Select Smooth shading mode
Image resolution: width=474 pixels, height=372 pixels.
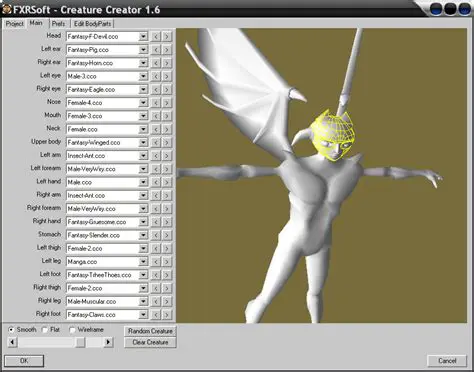tap(11, 330)
